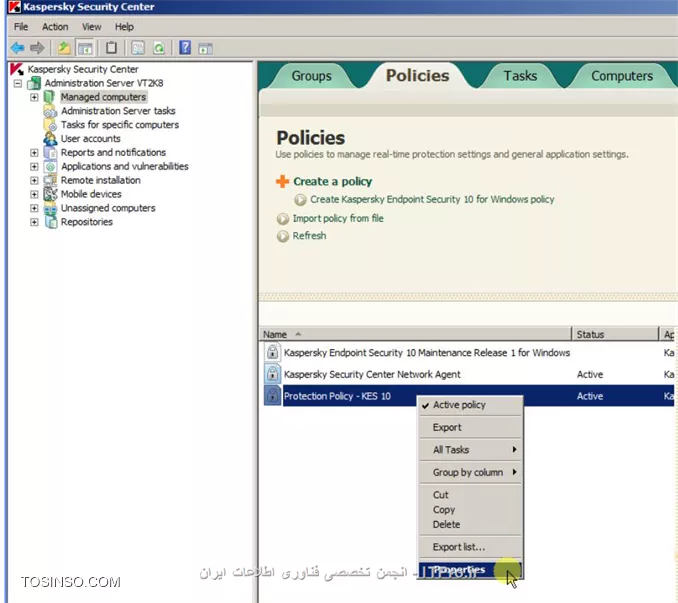Sort by the Status column header
678x603 pixels.
[615, 334]
